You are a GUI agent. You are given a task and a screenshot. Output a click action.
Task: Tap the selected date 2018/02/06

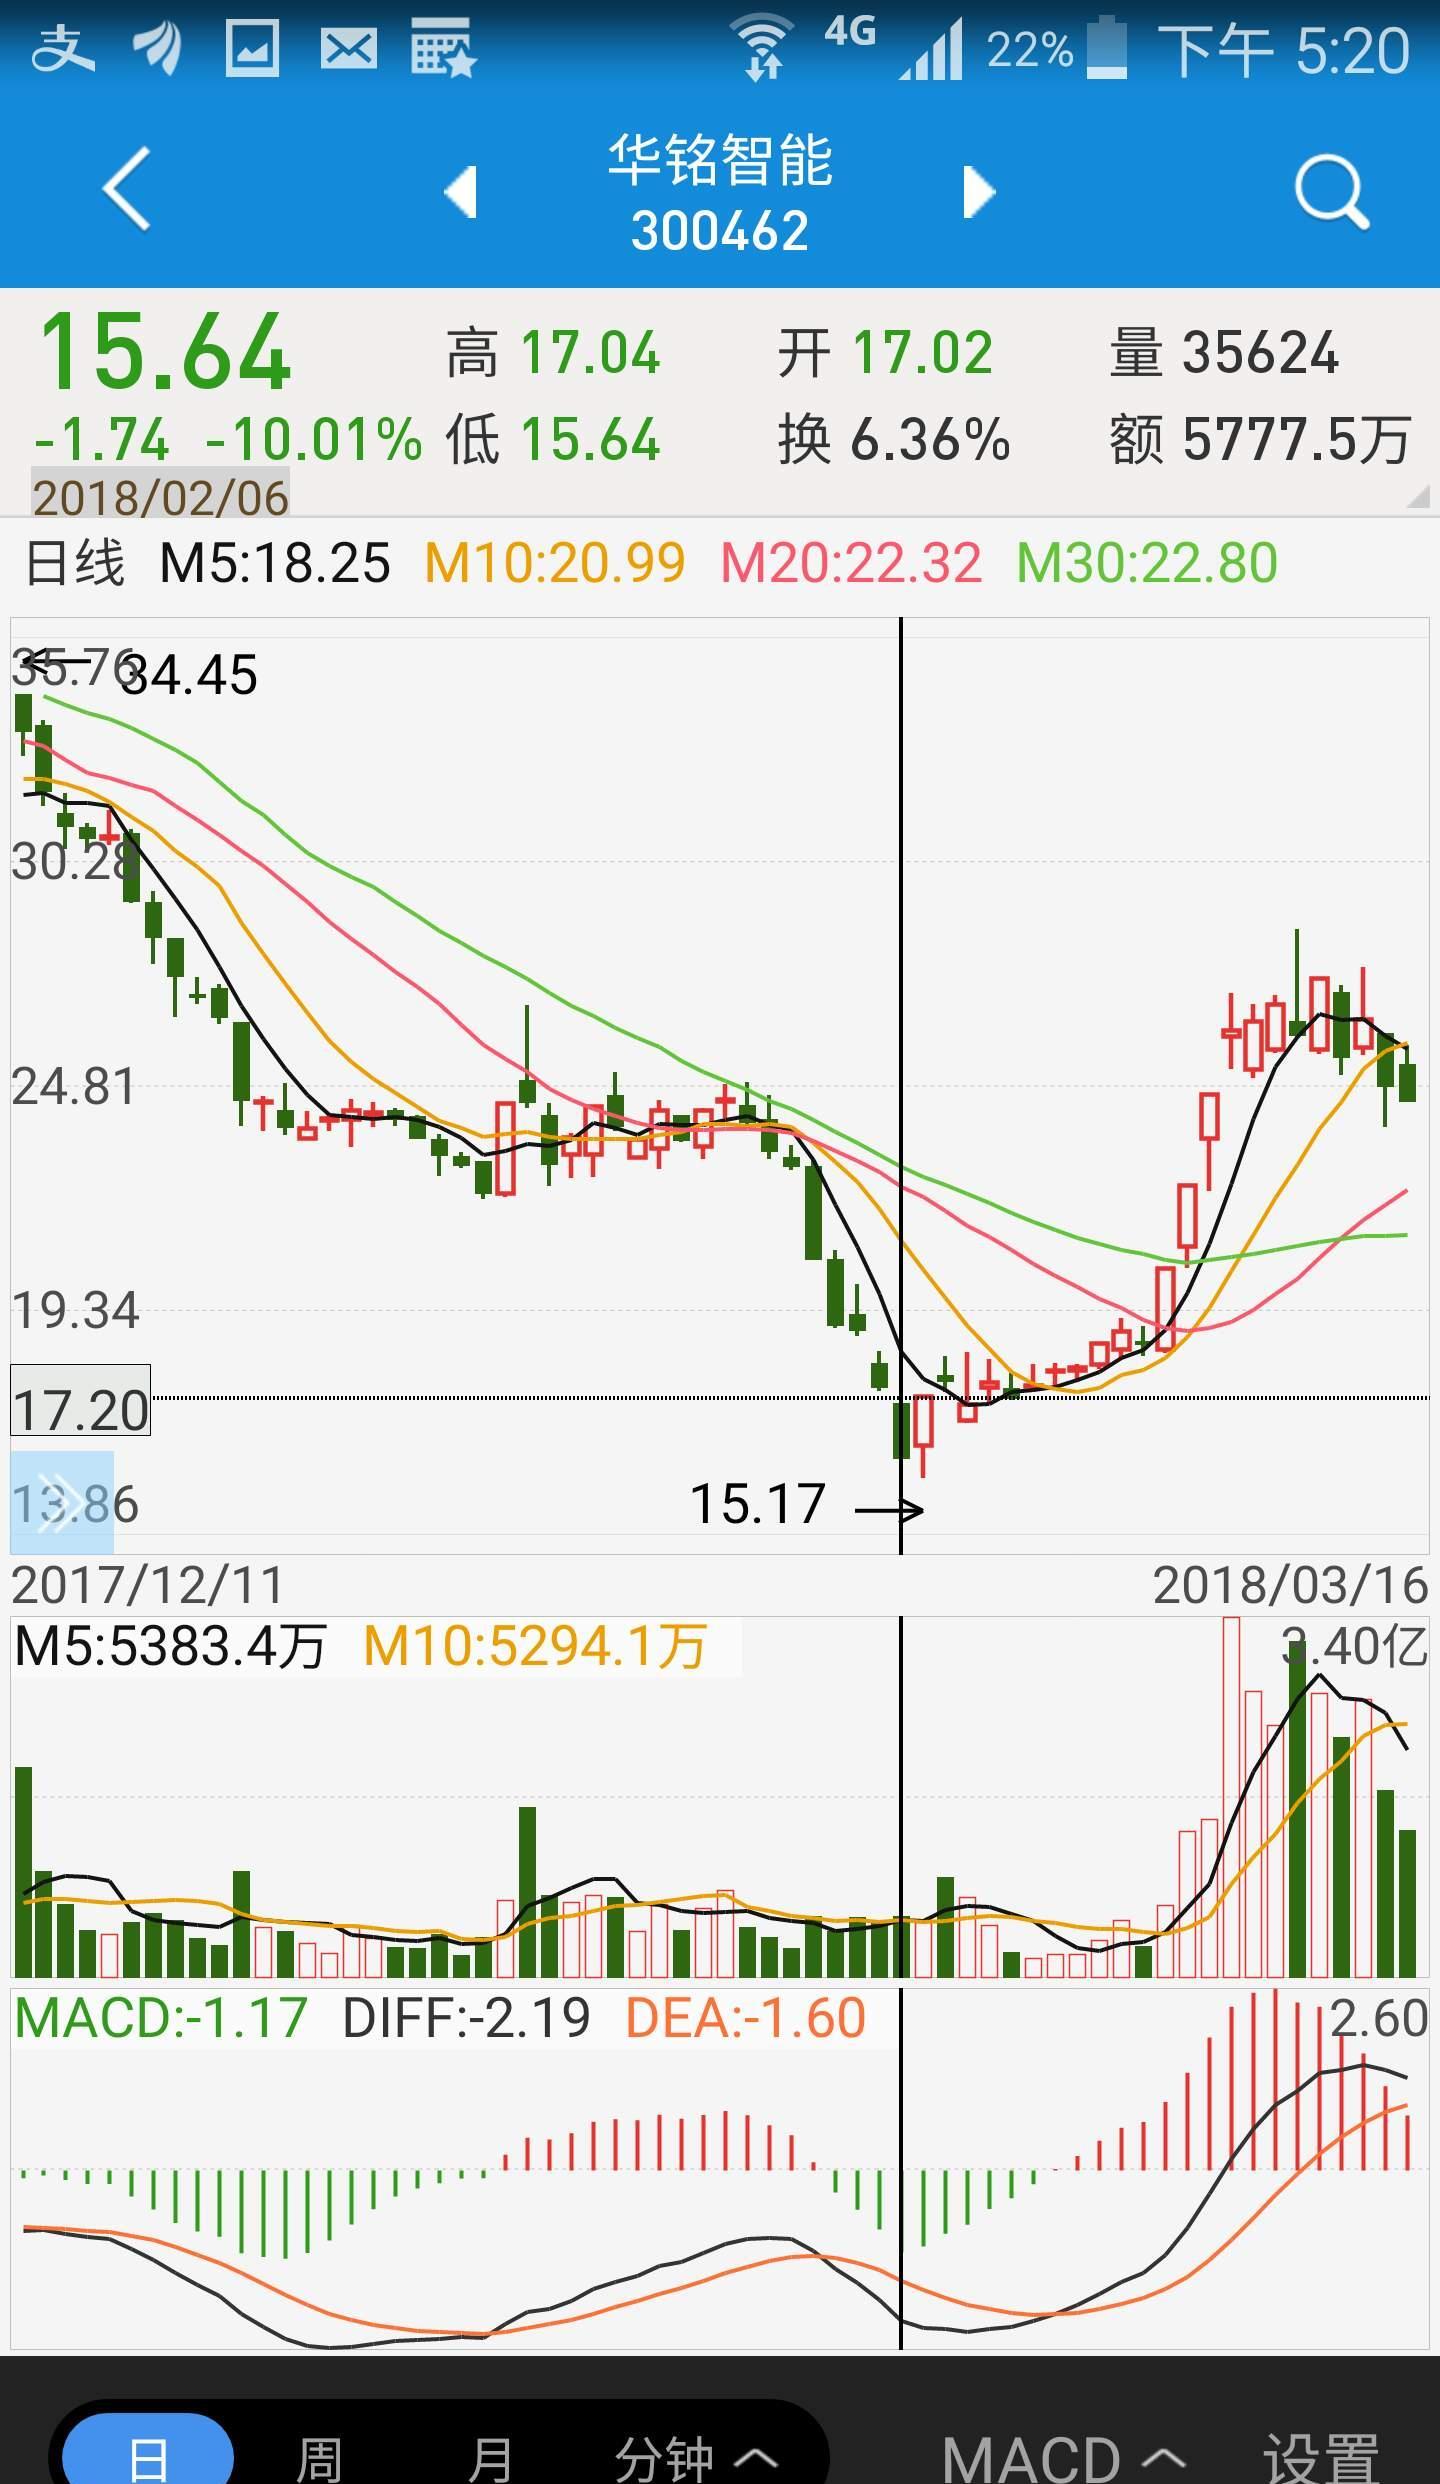click(x=161, y=497)
